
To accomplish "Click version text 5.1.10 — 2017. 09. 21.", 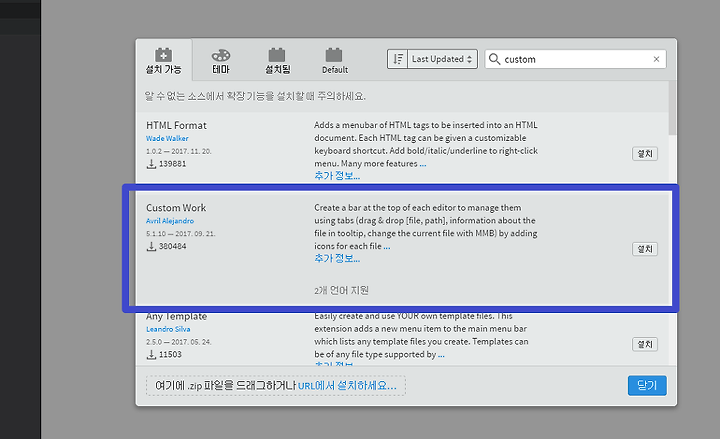I will [x=180, y=234].
